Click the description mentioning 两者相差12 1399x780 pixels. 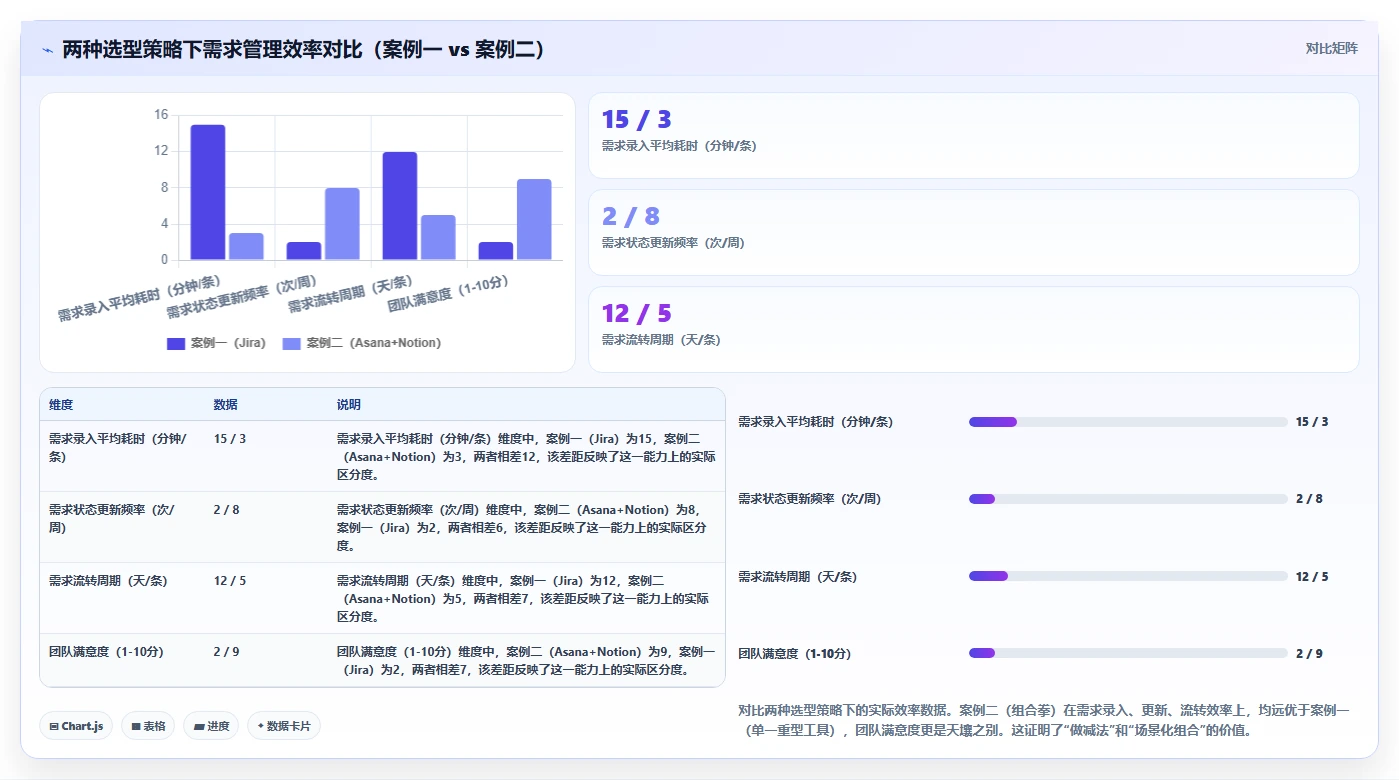tap(526, 457)
